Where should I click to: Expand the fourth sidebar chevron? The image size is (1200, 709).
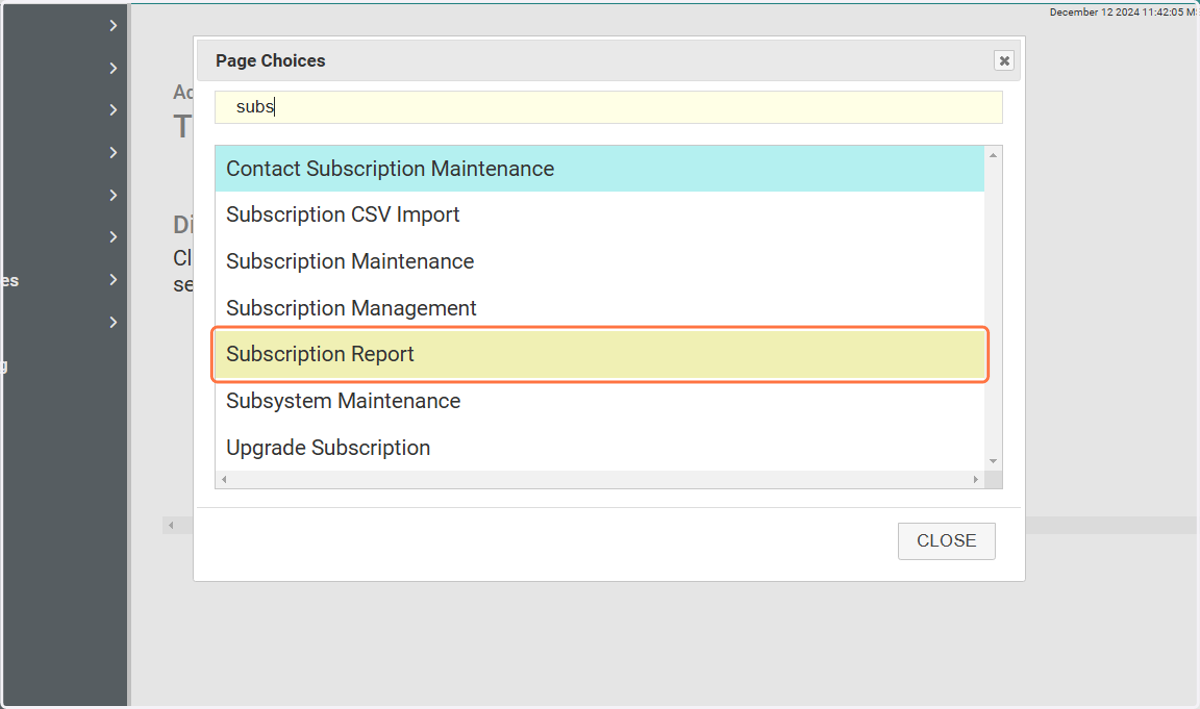[114, 153]
